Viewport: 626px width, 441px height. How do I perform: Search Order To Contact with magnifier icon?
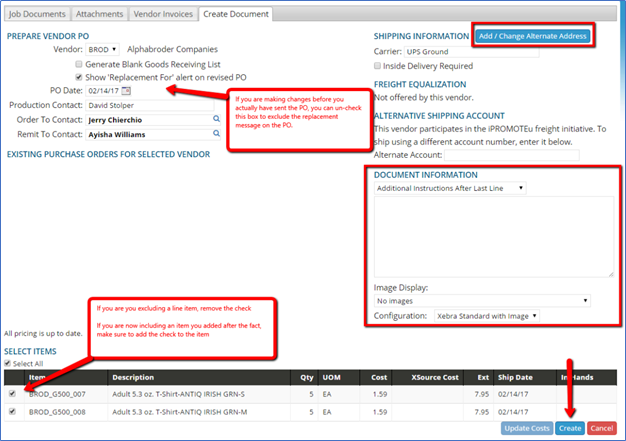click(x=215, y=119)
